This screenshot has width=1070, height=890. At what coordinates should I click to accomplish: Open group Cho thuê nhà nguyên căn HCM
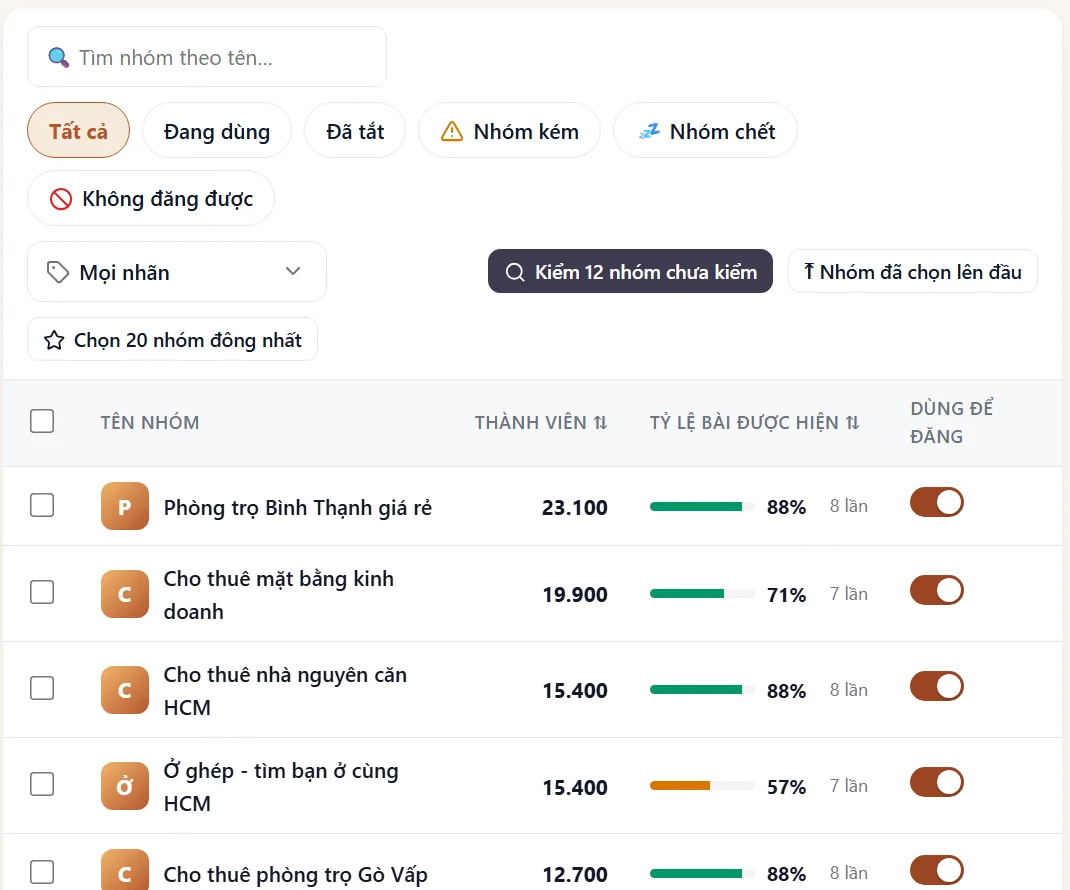(x=285, y=691)
